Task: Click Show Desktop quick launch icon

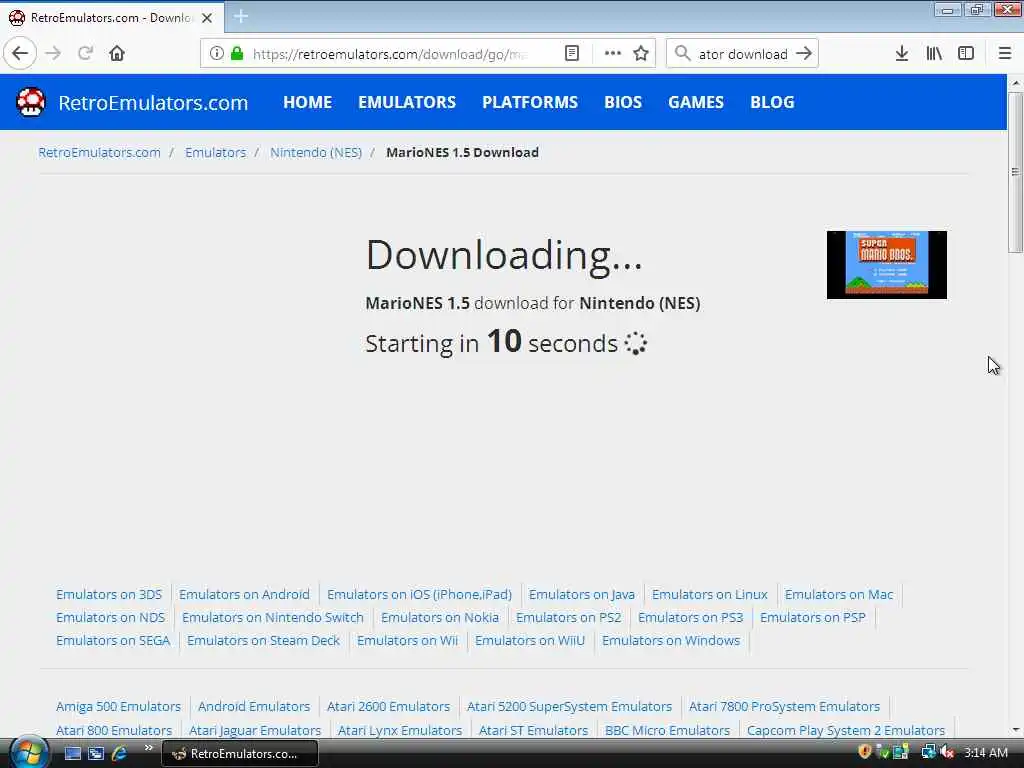Action: click(x=72, y=753)
